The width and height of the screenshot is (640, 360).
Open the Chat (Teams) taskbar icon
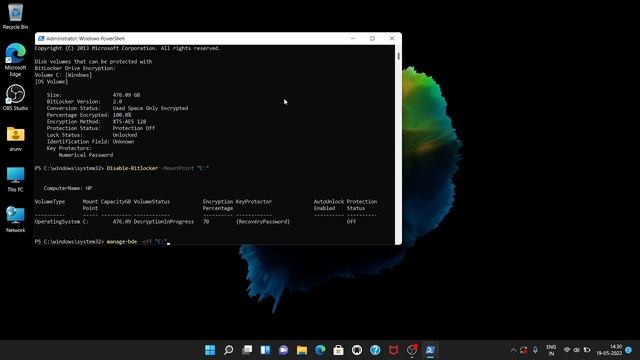[x=284, y=350]
